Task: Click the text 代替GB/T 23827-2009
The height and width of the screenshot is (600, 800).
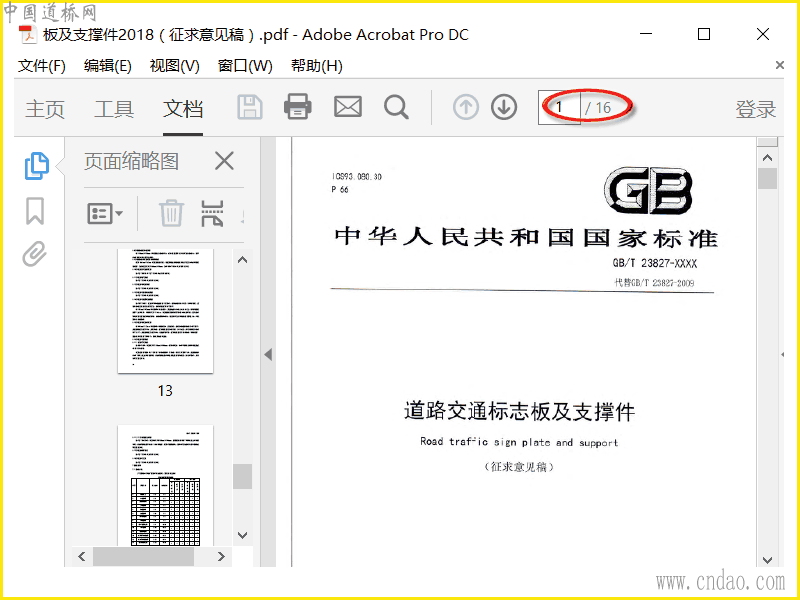Action: pos(654,283)
